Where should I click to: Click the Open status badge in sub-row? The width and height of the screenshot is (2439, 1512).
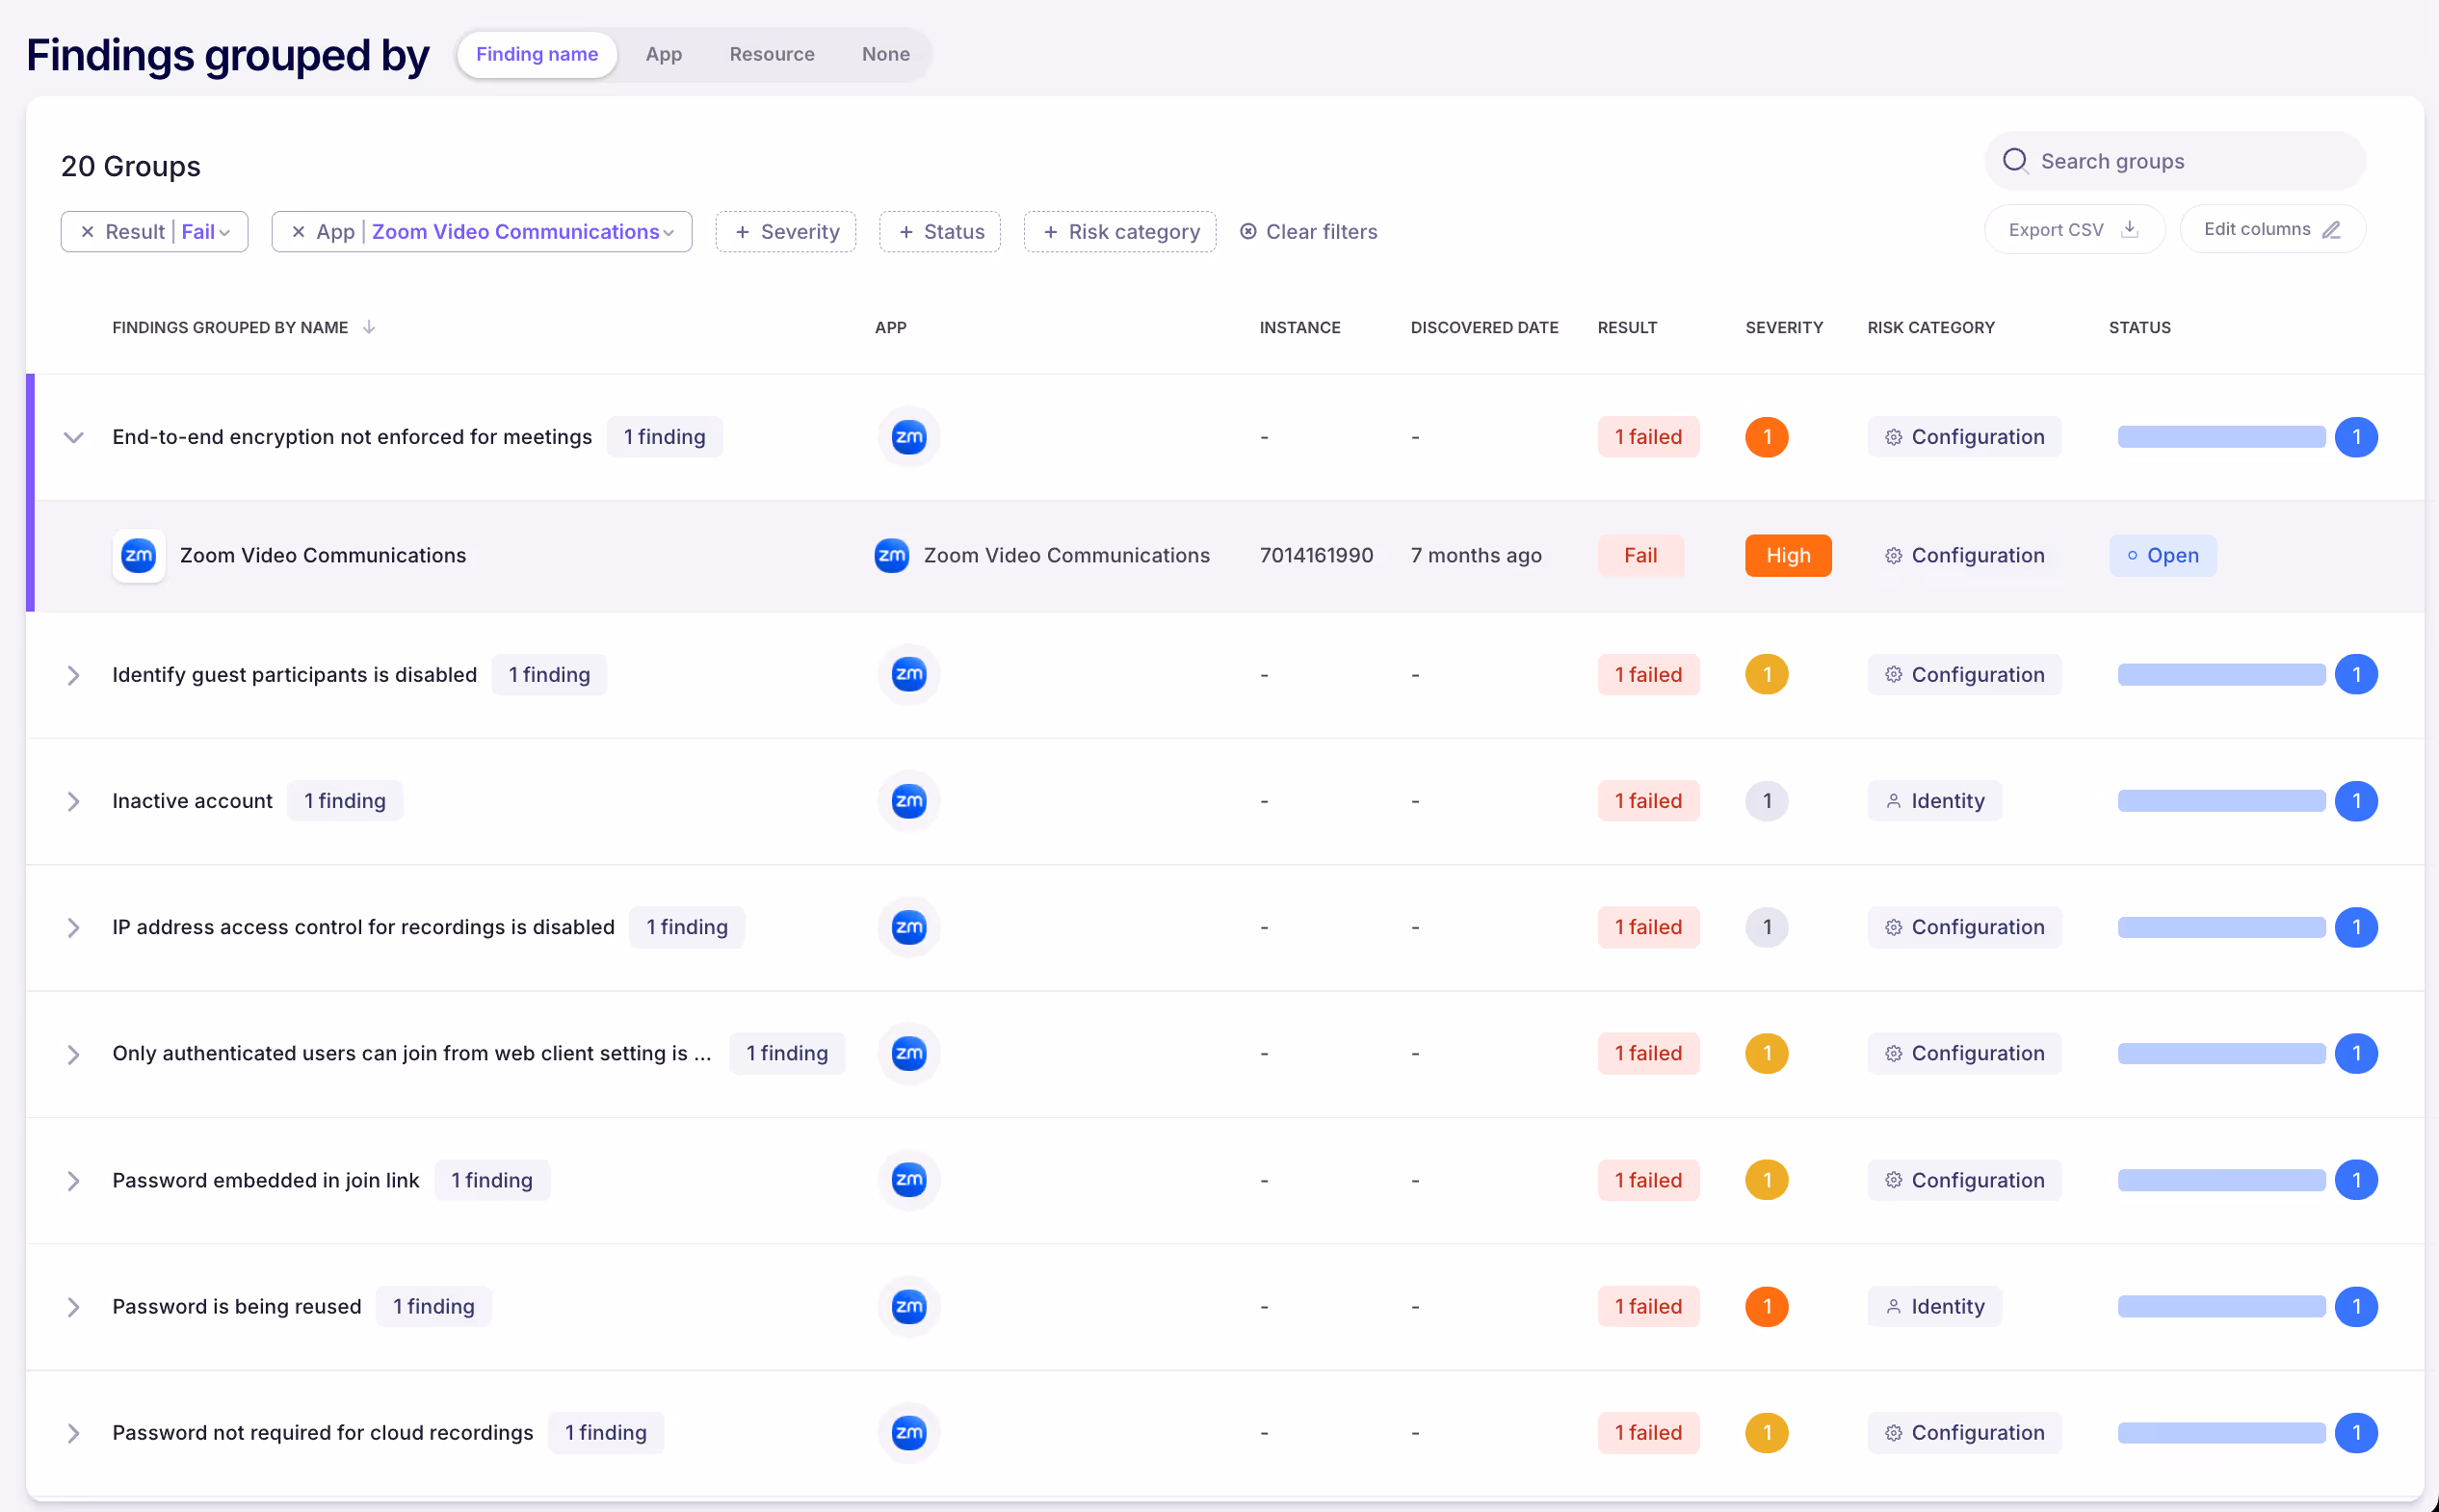[x=2163, y=555]
